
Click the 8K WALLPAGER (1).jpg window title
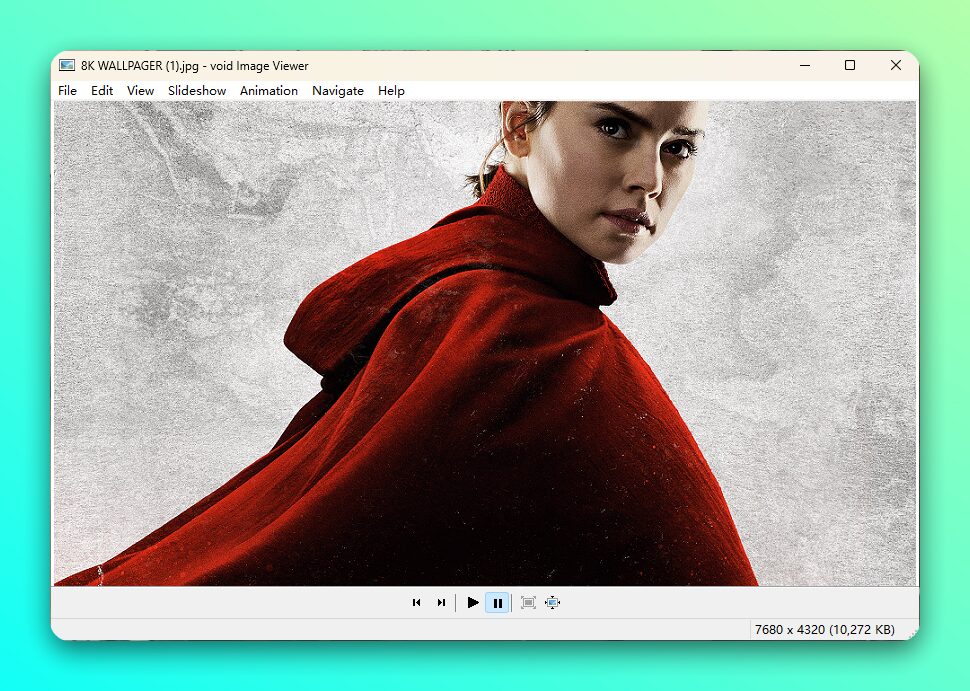(x=194, y=66)
